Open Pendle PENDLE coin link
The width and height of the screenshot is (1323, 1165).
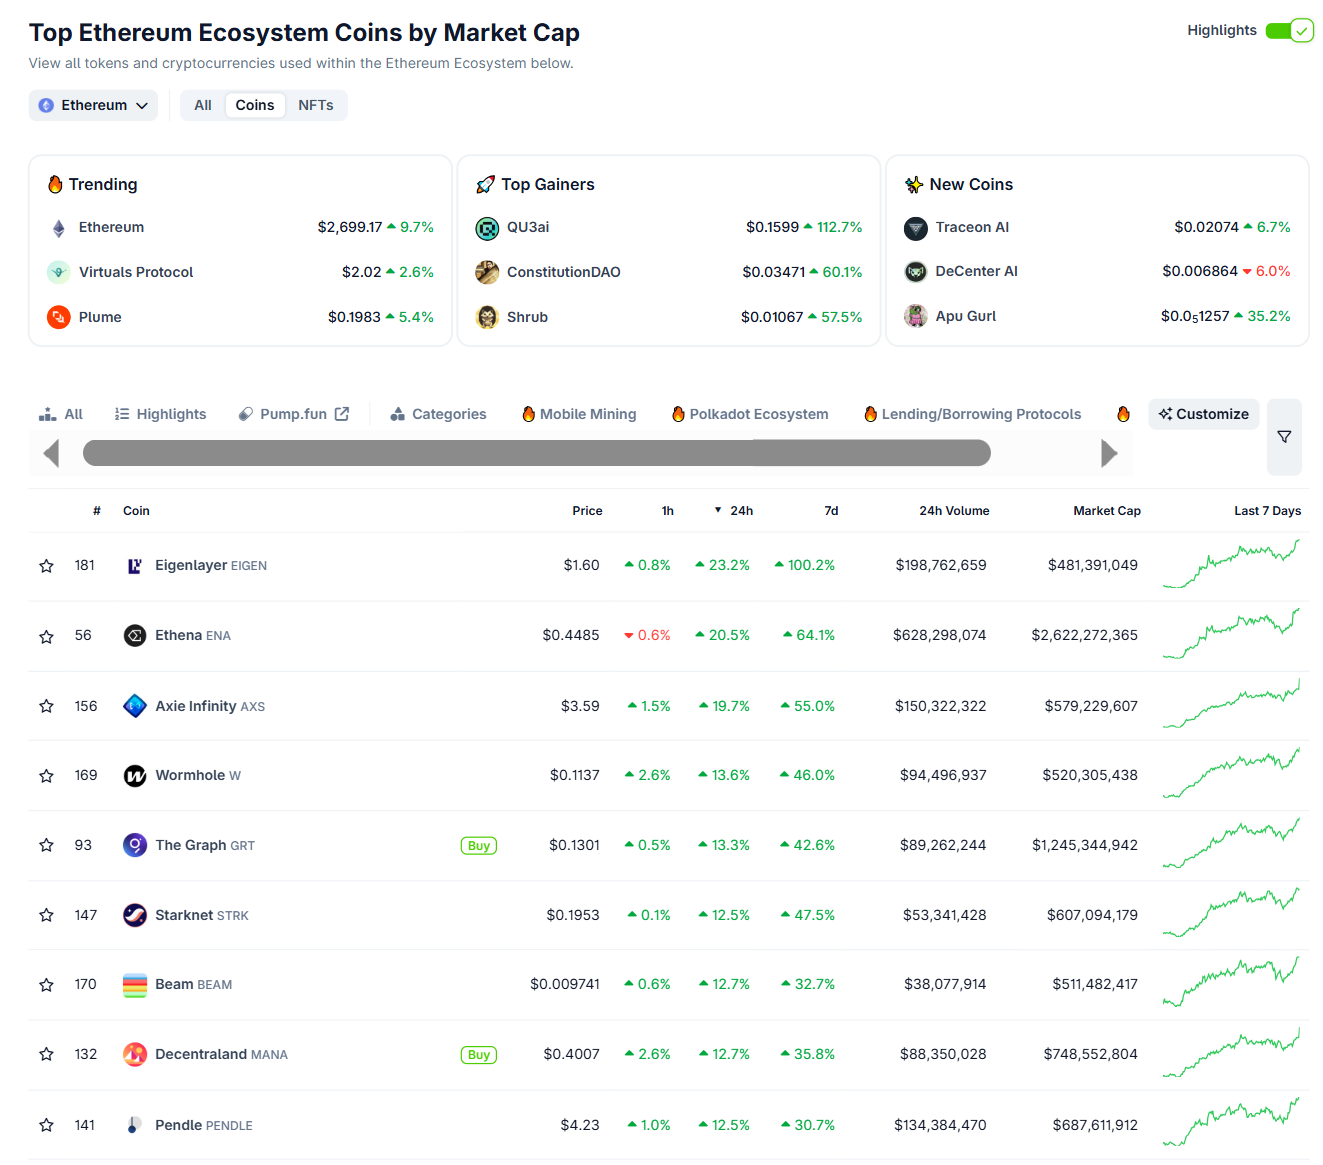(204, 1125)
